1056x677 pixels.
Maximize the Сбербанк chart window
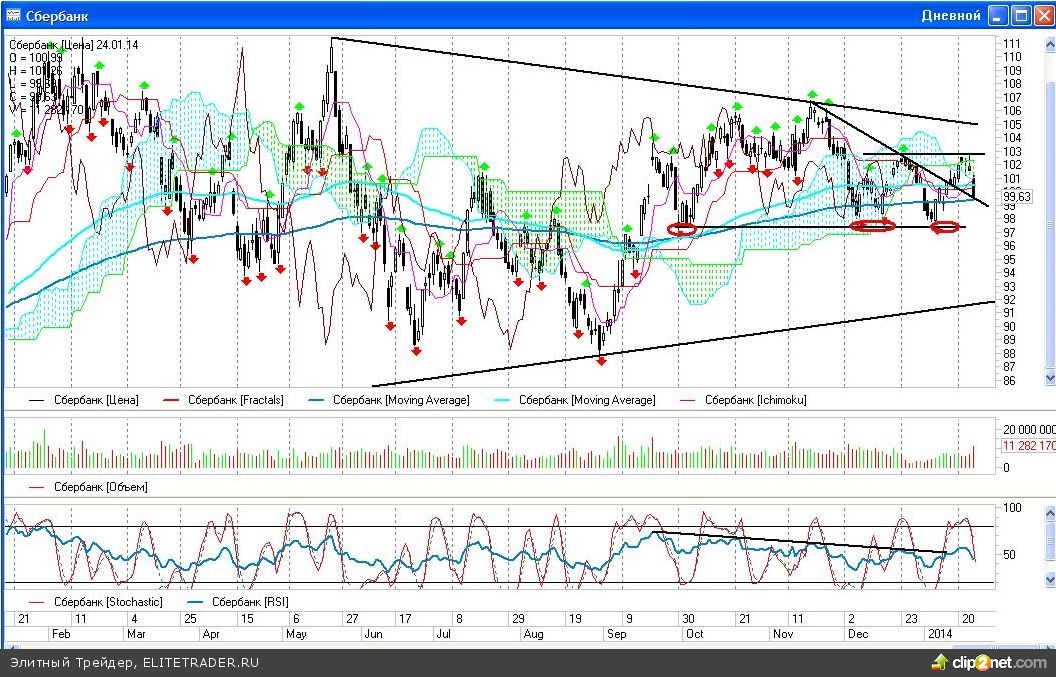pos(1021,15)
